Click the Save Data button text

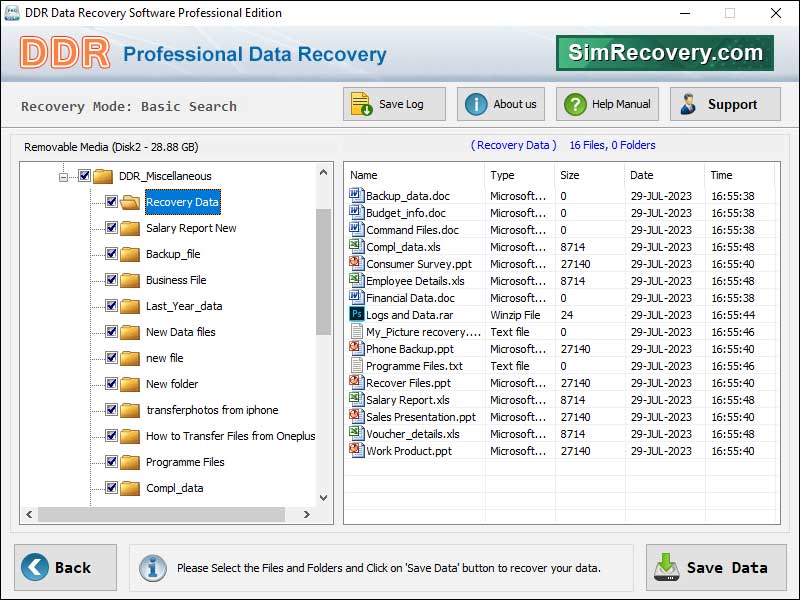click(x=727, y=568)
